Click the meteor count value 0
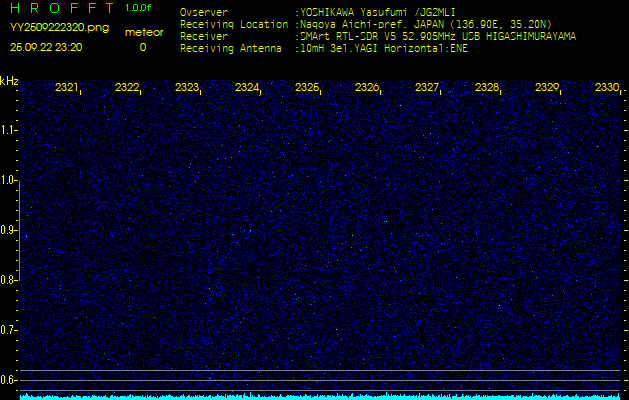The height and width of the screenshot is (400, 629). click(x=142, y=47)
